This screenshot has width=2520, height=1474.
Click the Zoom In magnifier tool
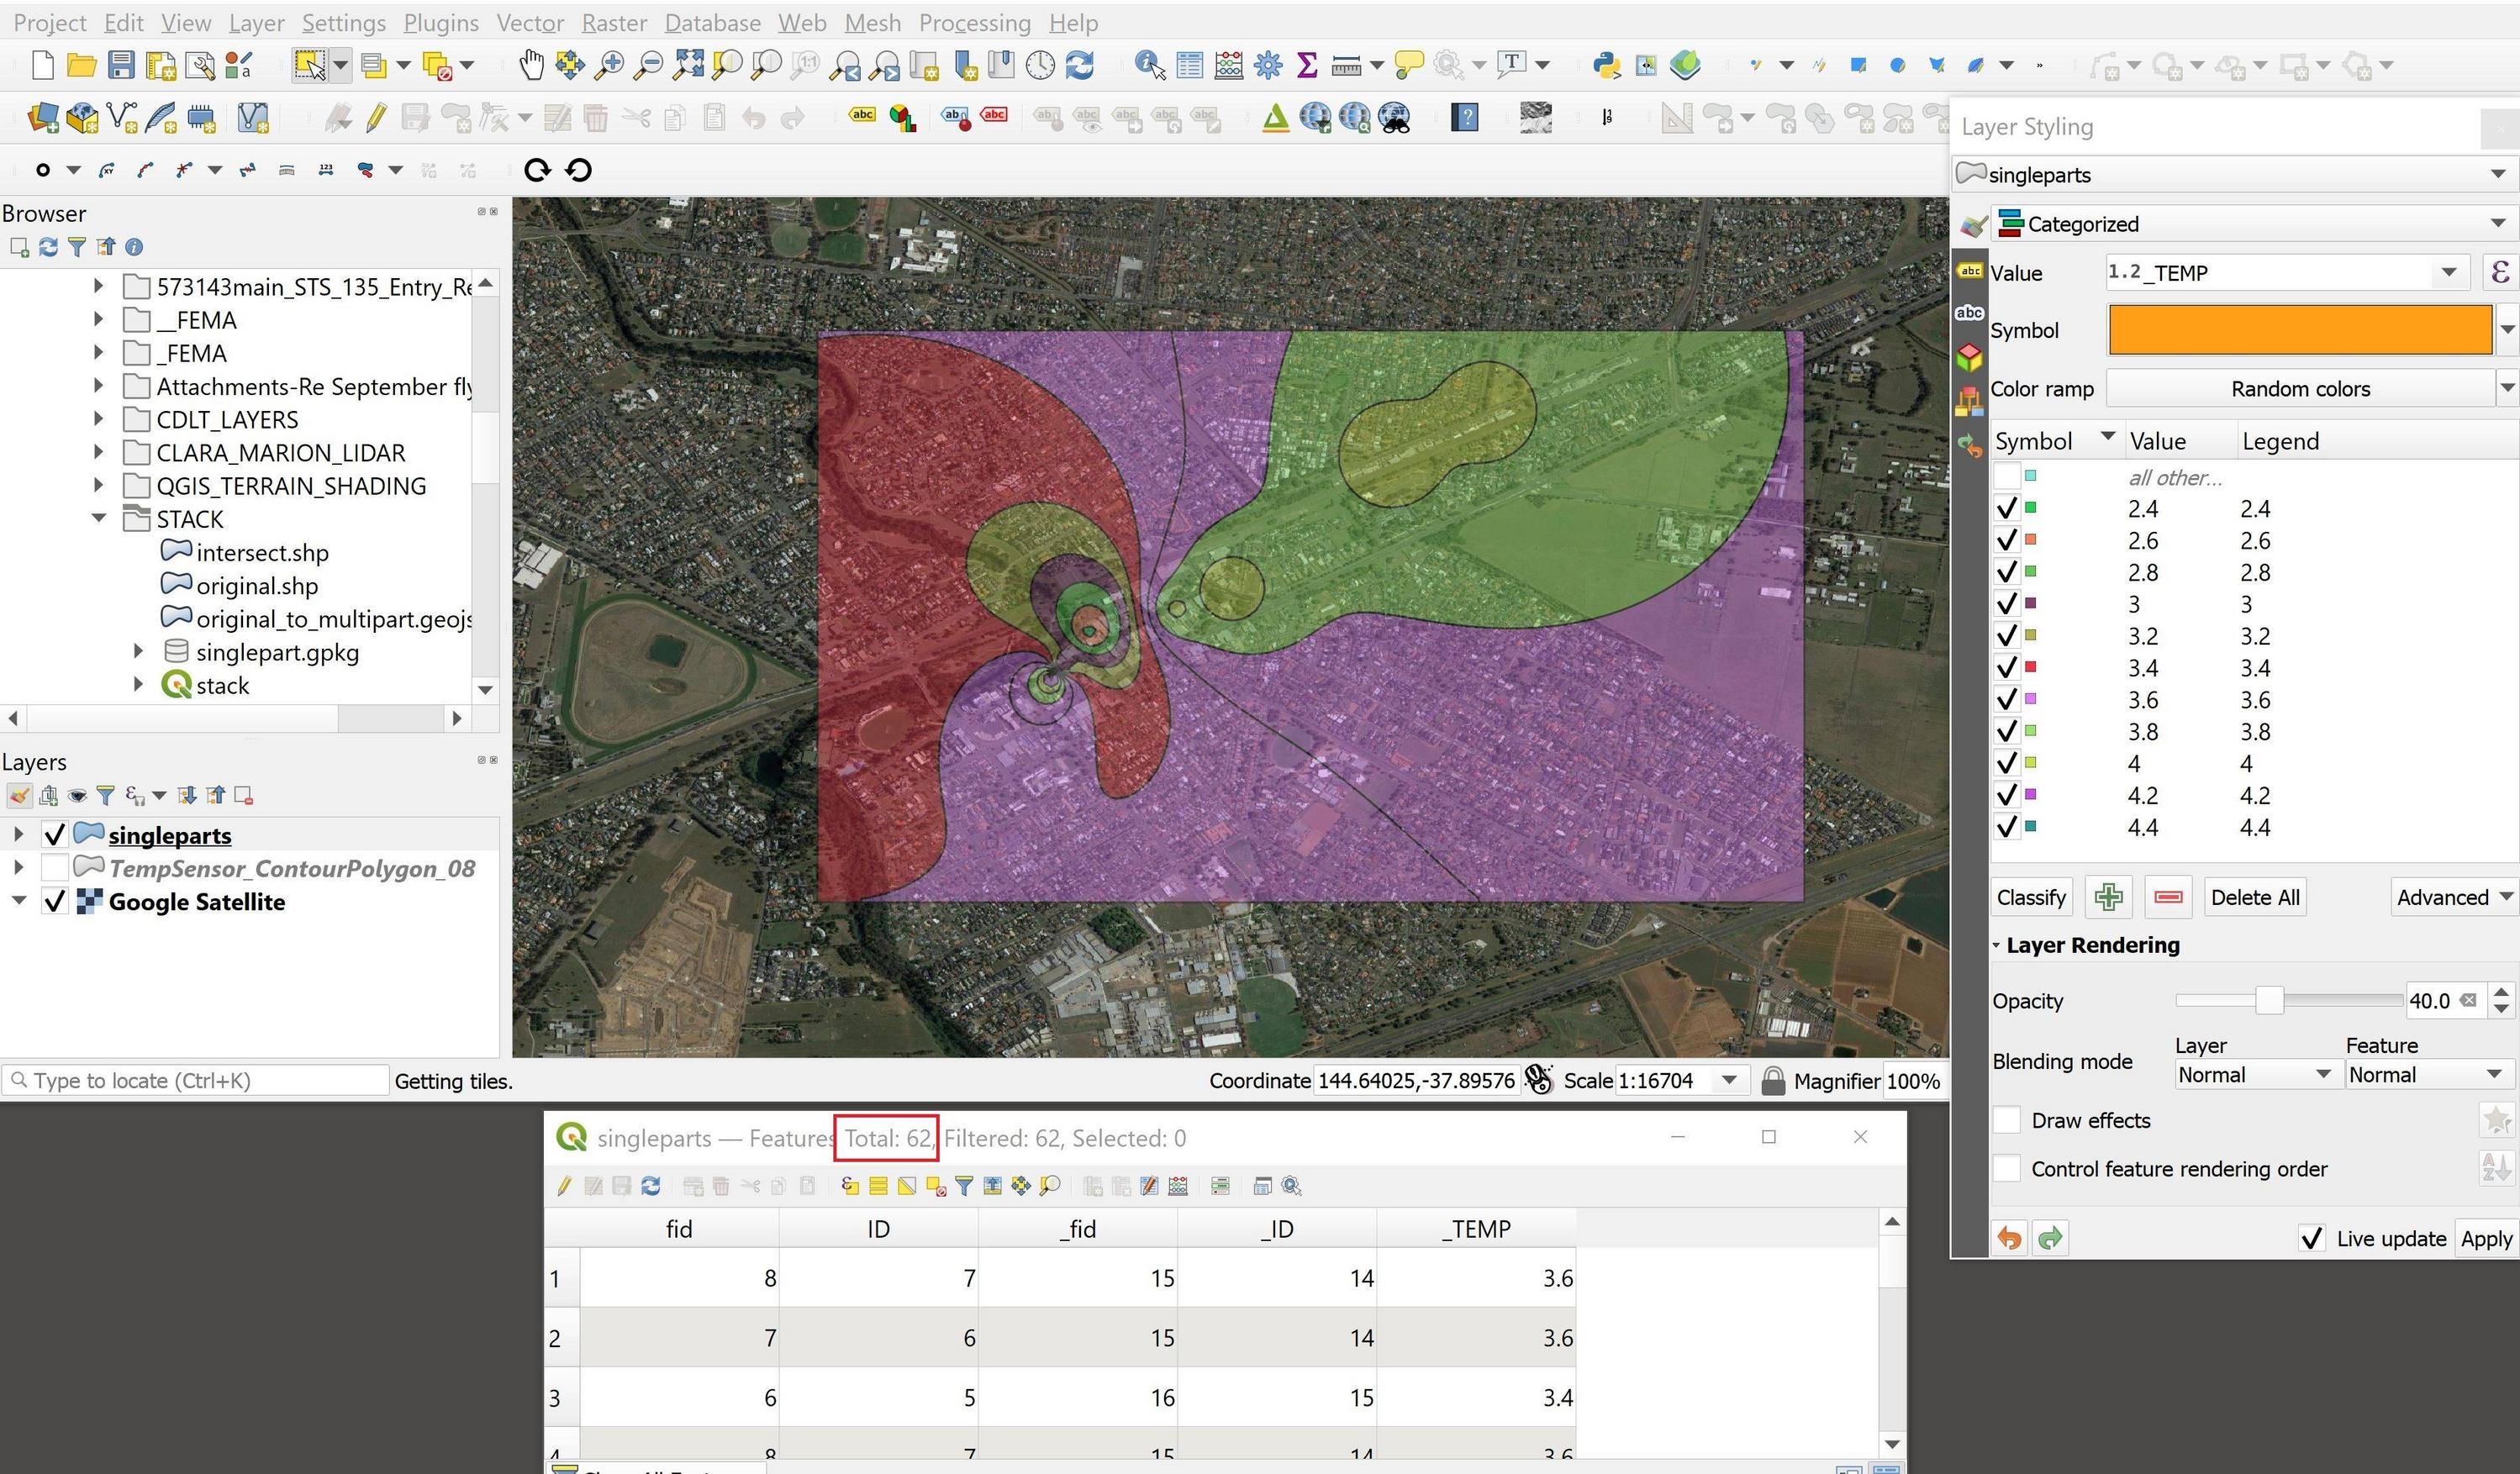(608, 66)
